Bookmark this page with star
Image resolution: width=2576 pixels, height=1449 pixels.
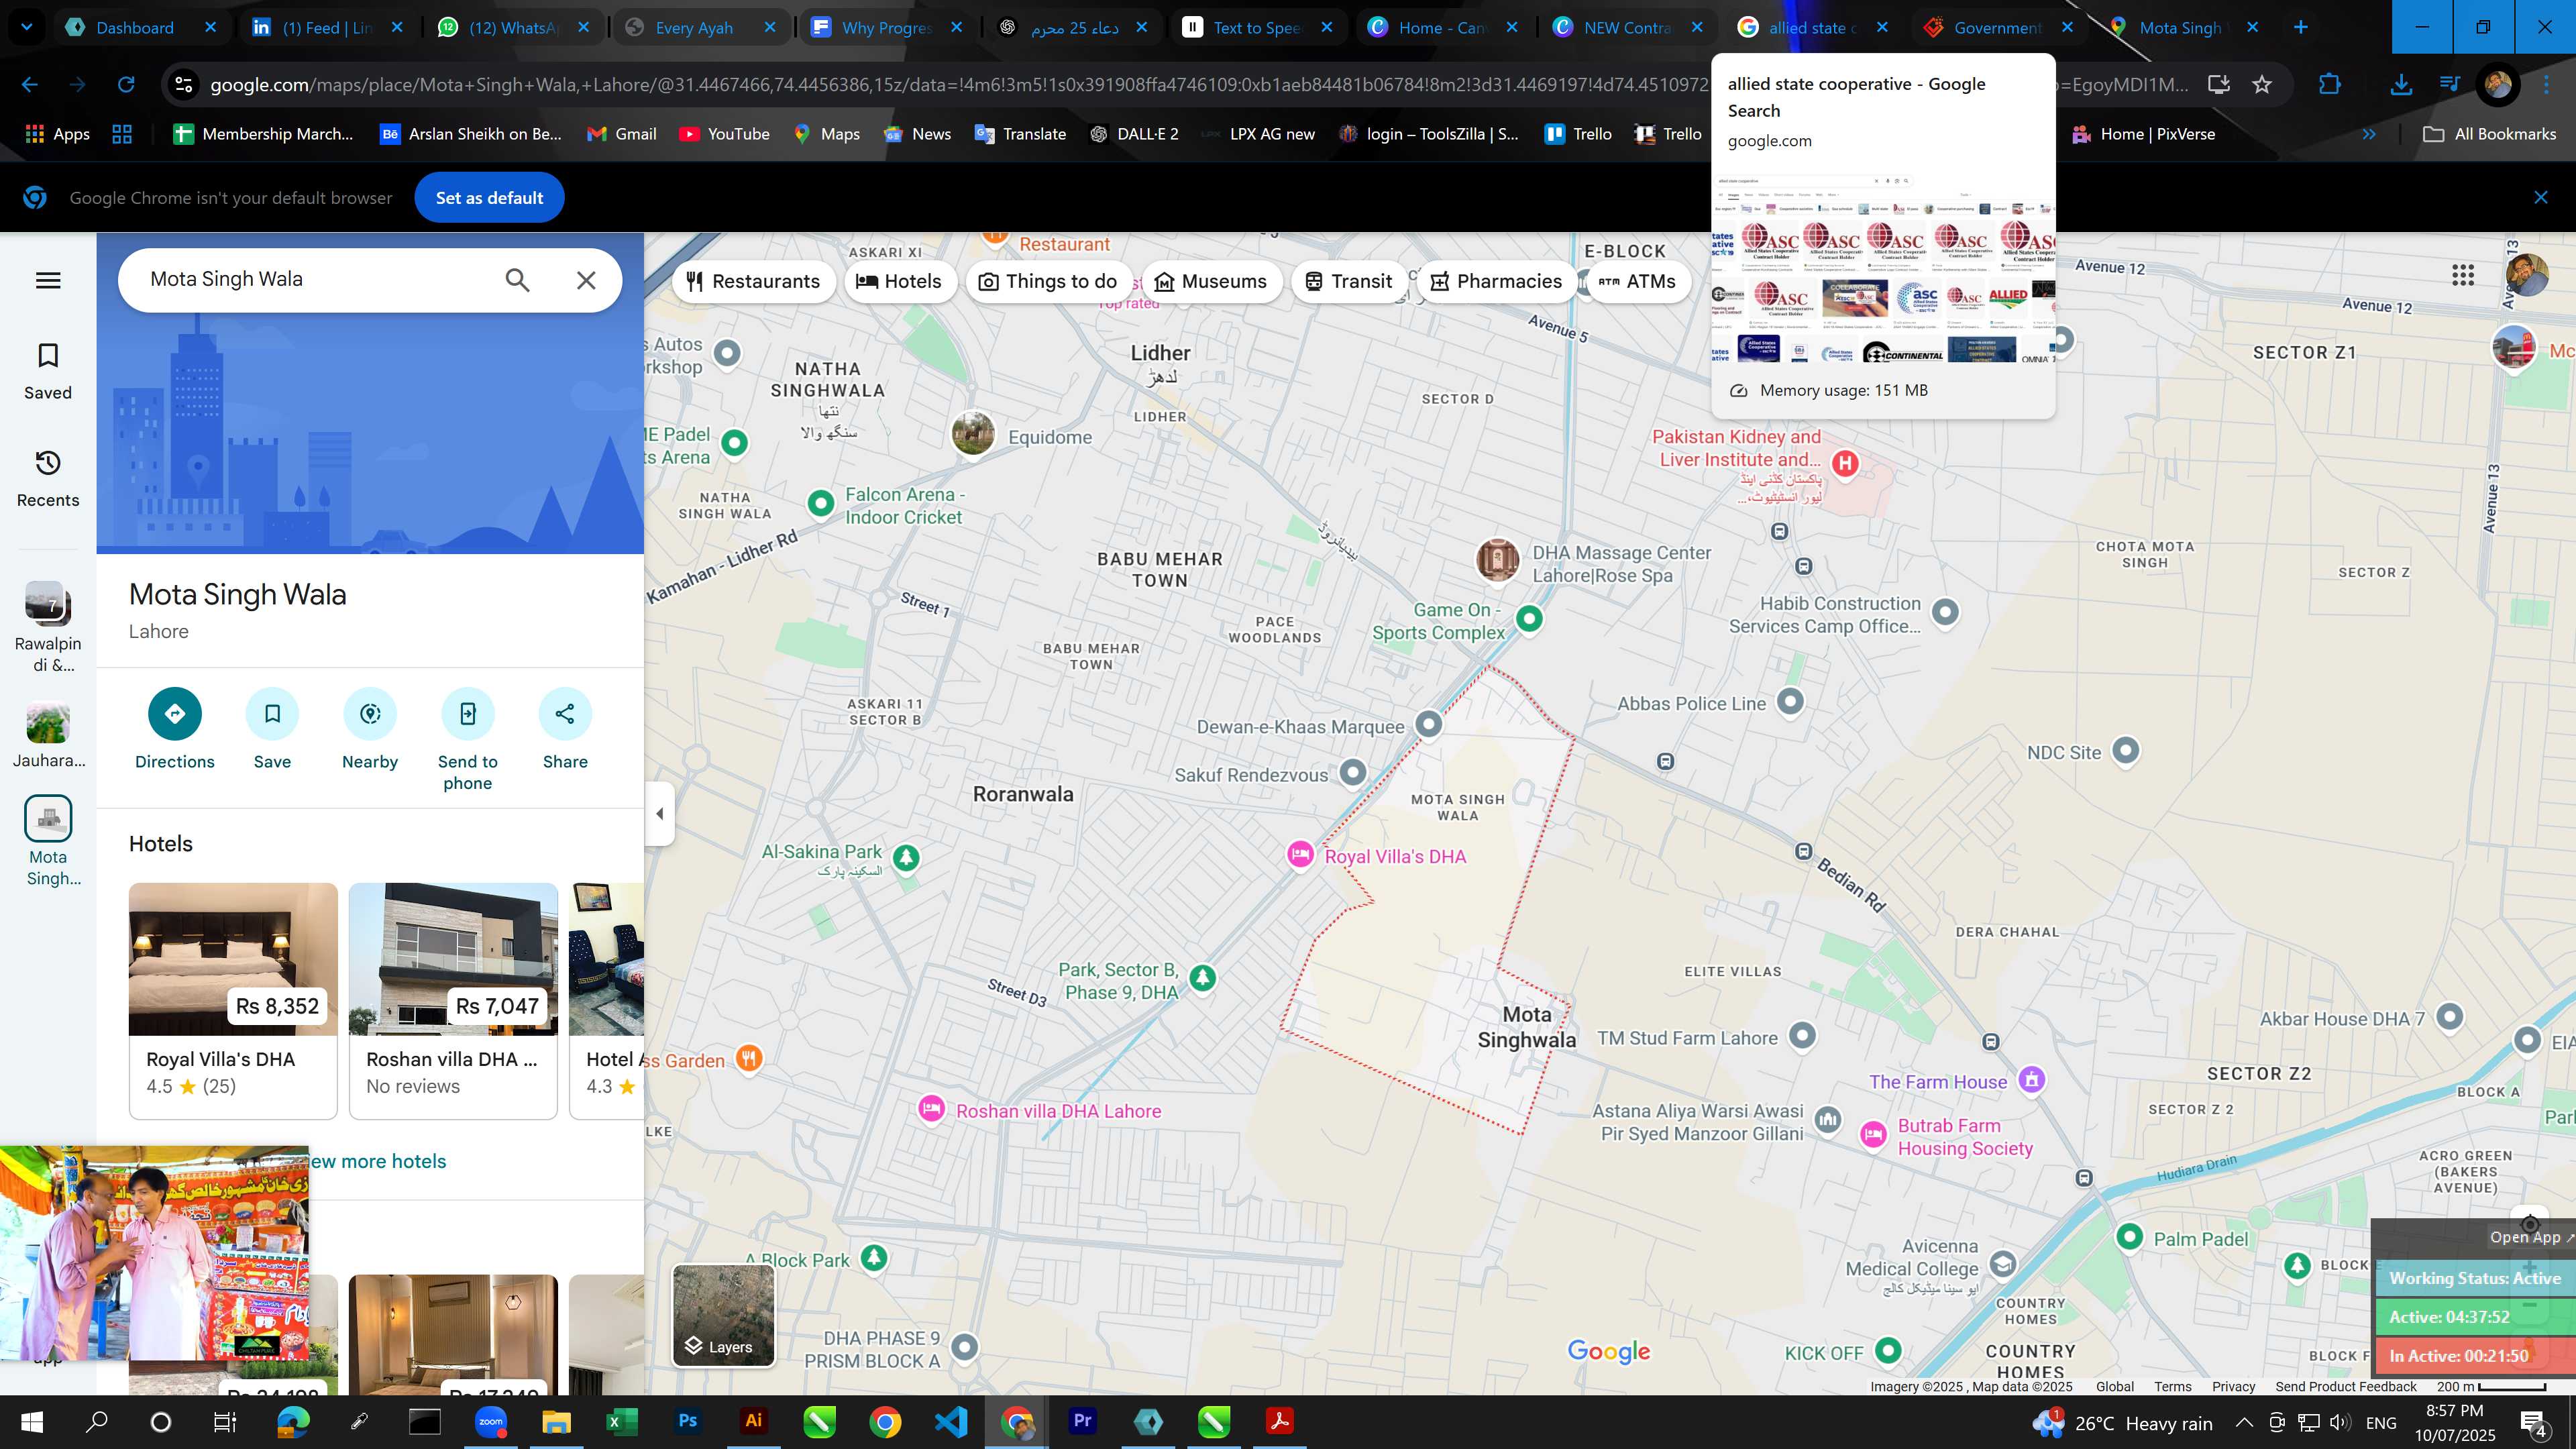click(x=2262, y=85)
